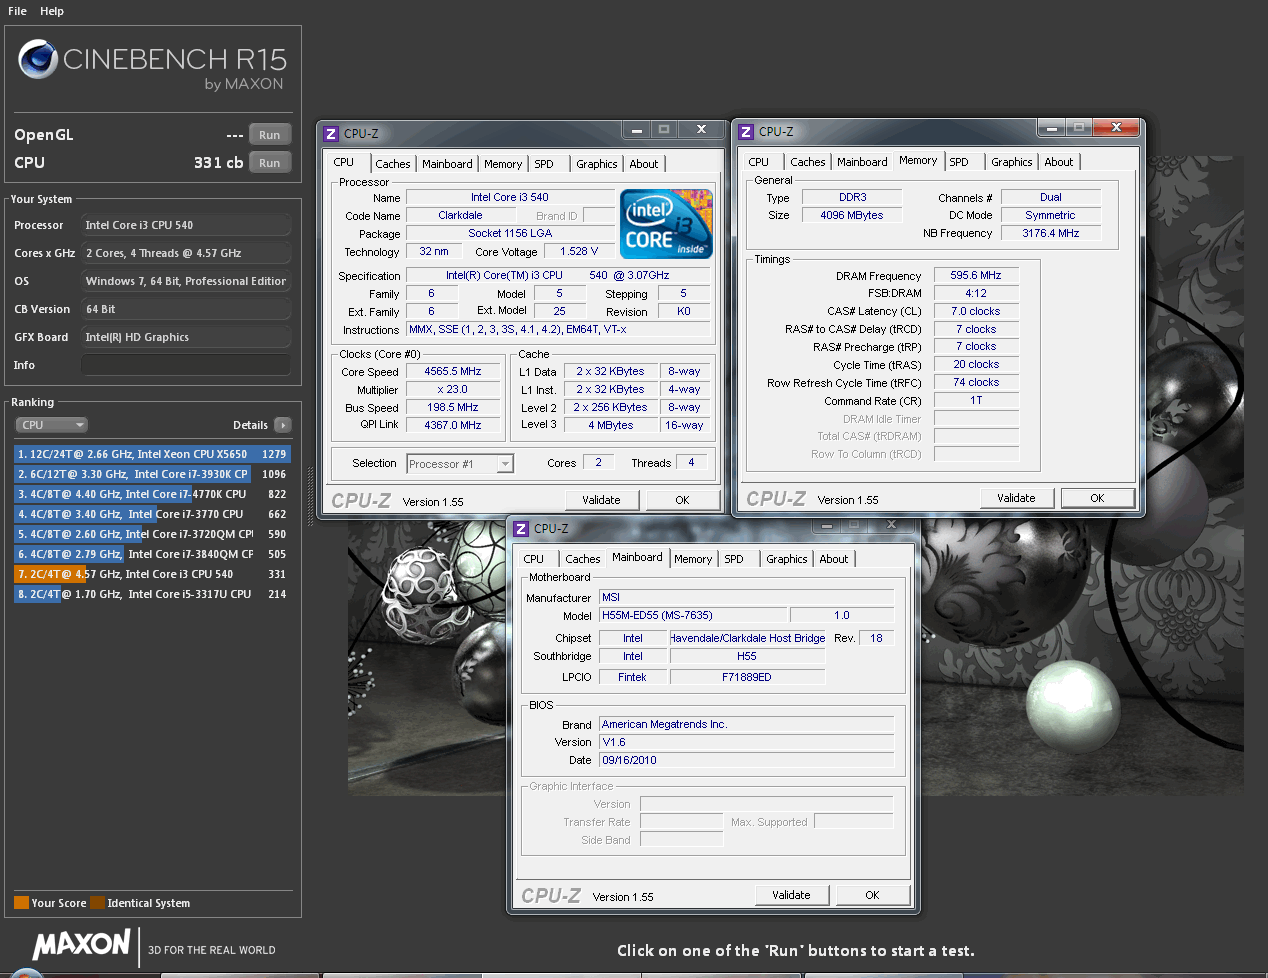Open Caches tab in mainboard CPU-Z window
This screenshot has width=1268, height=978.
click(x=583, y=559)
